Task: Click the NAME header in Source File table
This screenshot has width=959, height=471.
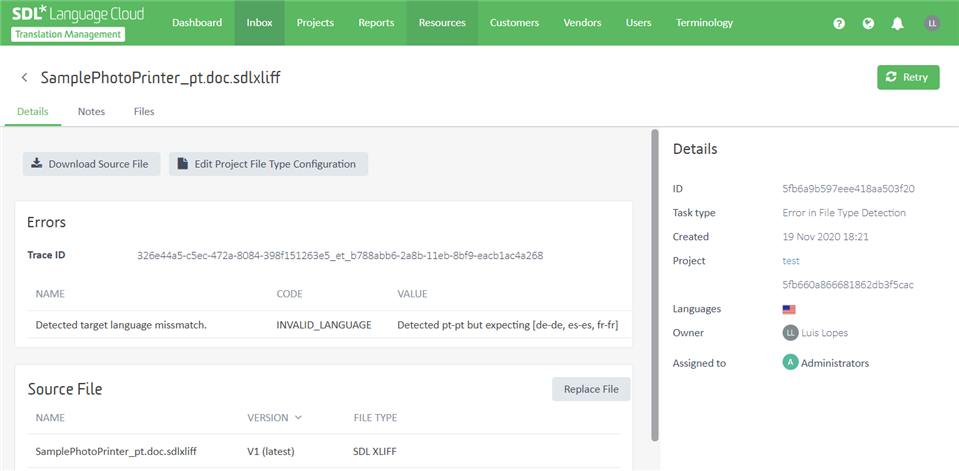Action: pos(50,418)
